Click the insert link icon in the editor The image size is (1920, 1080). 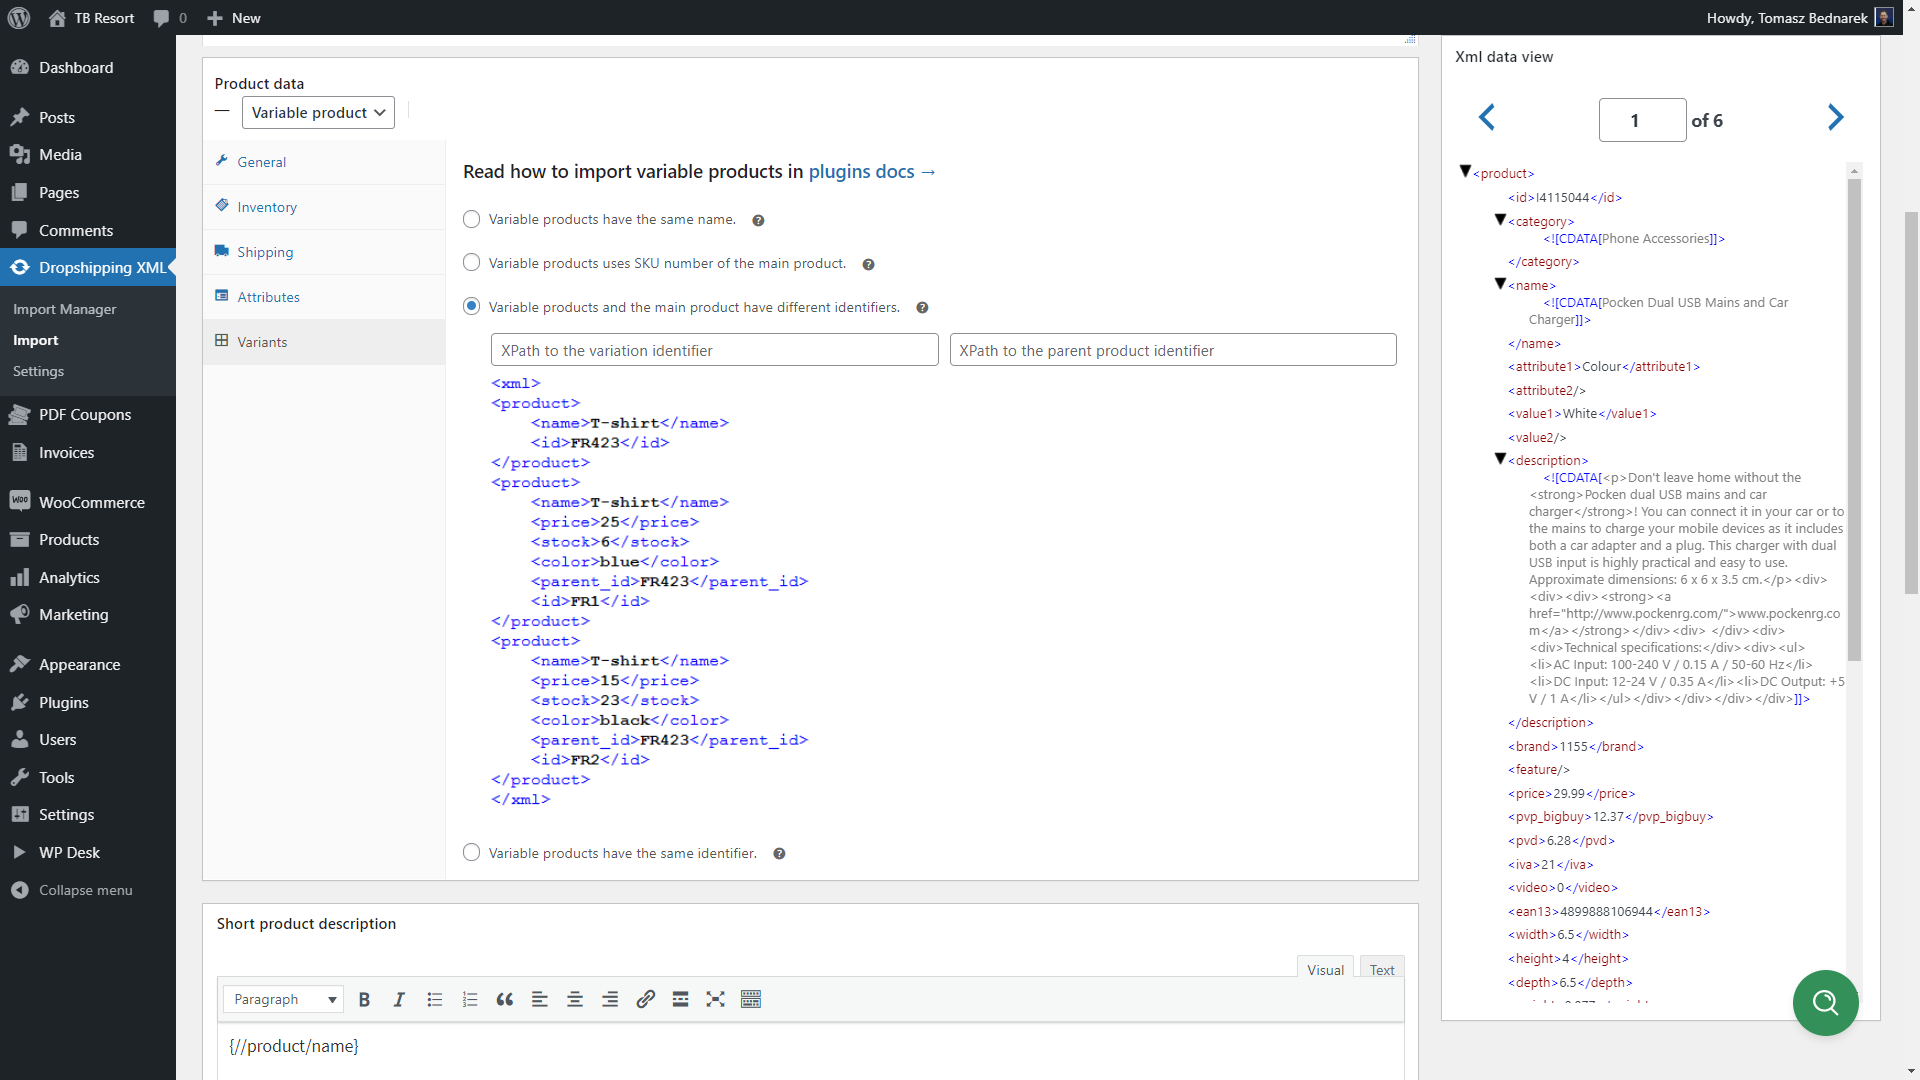(645, 999)
